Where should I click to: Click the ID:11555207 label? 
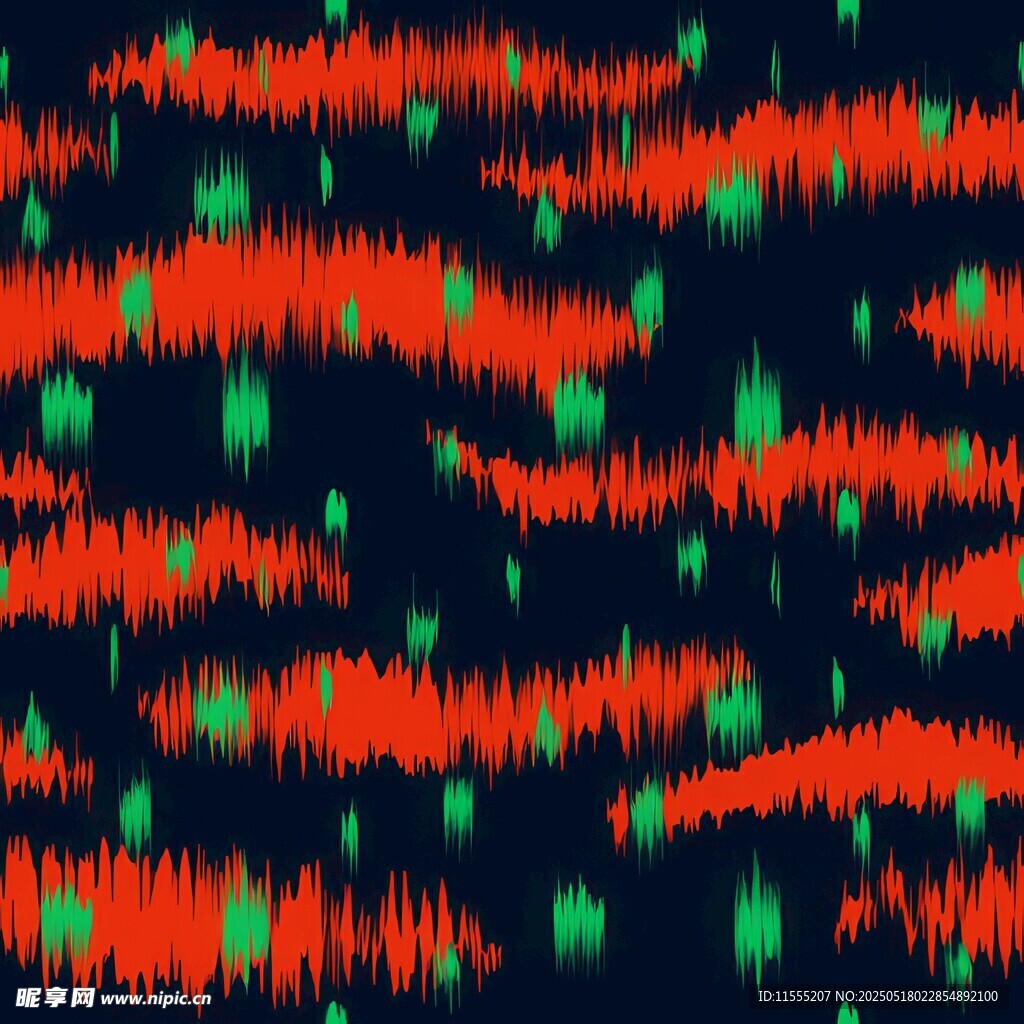(792, 996)
